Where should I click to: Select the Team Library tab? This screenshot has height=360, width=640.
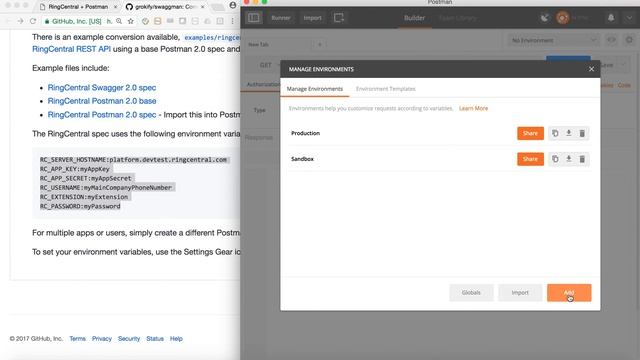pyautogui.click(x=458, y=18)
